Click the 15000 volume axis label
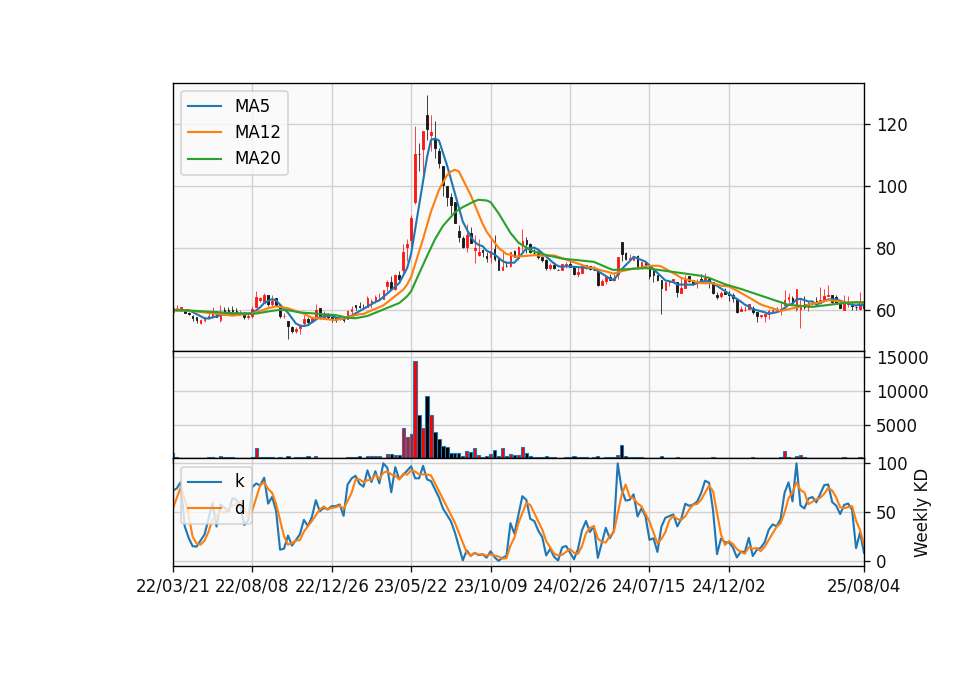 click(902, 358)
